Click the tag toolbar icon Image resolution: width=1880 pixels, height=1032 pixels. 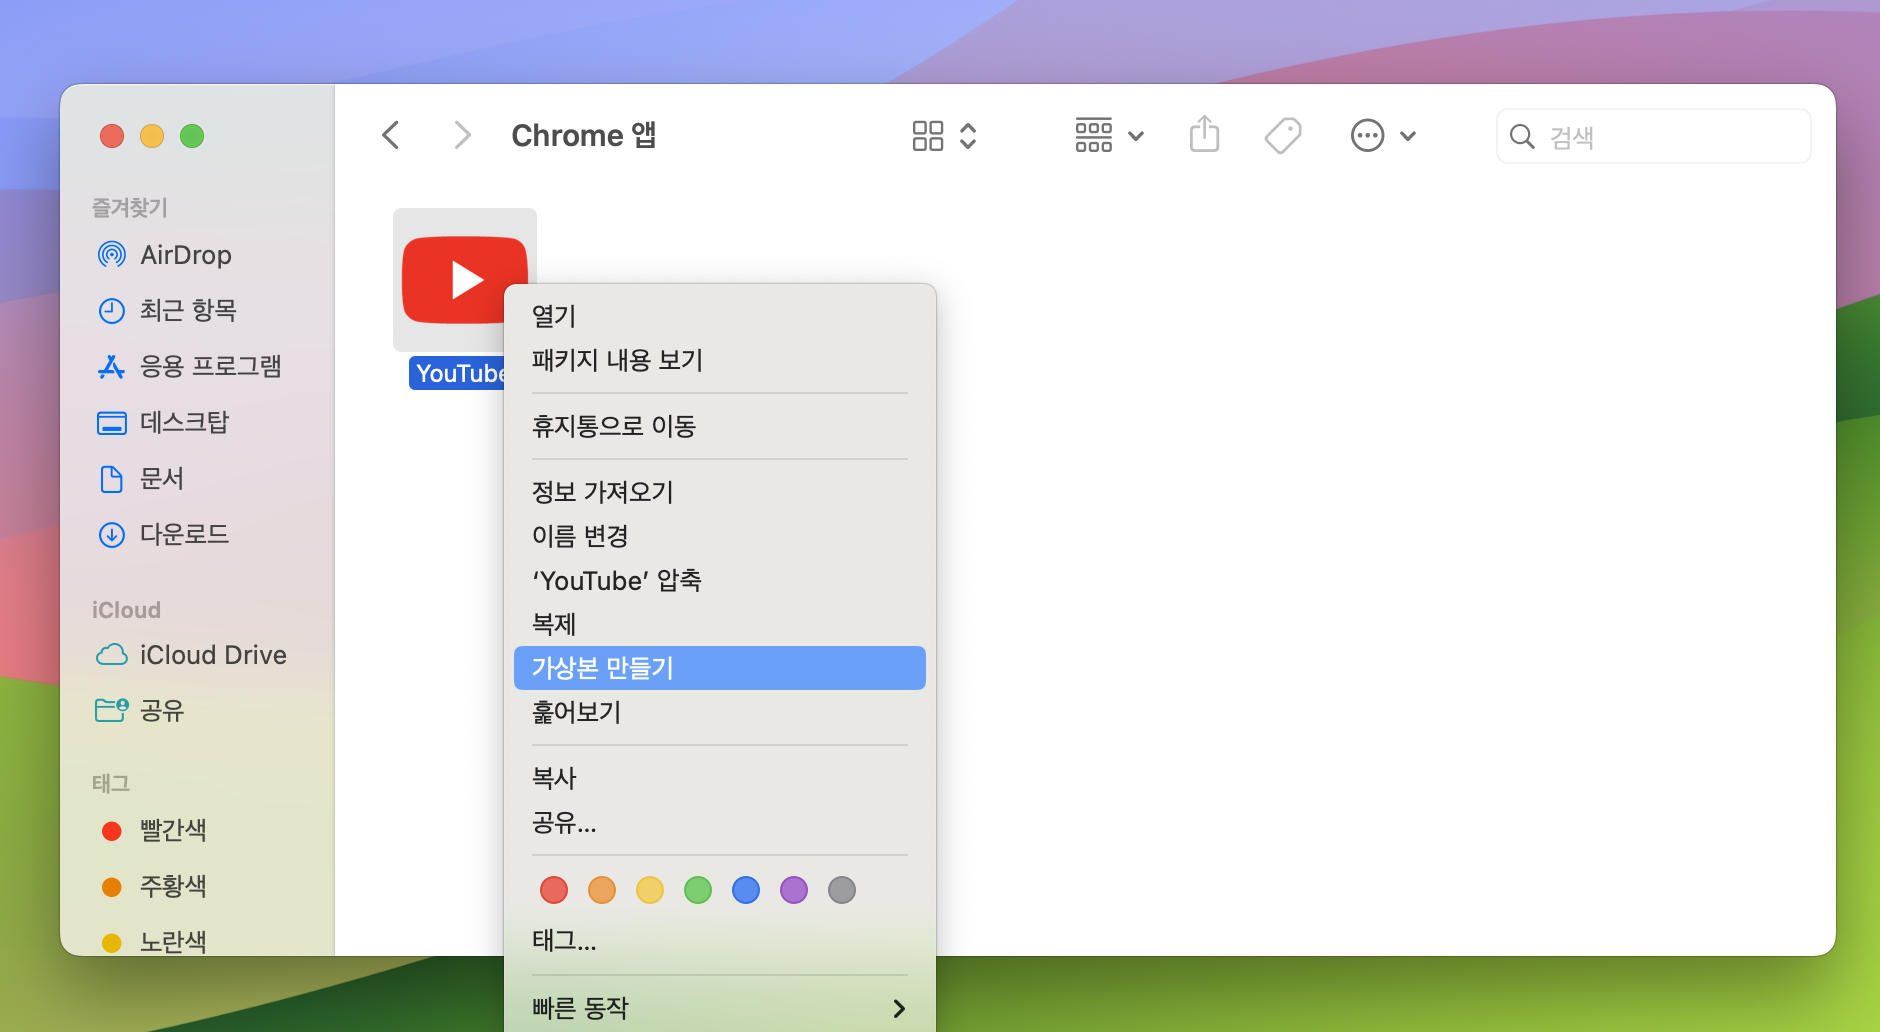click(1283, 135)
